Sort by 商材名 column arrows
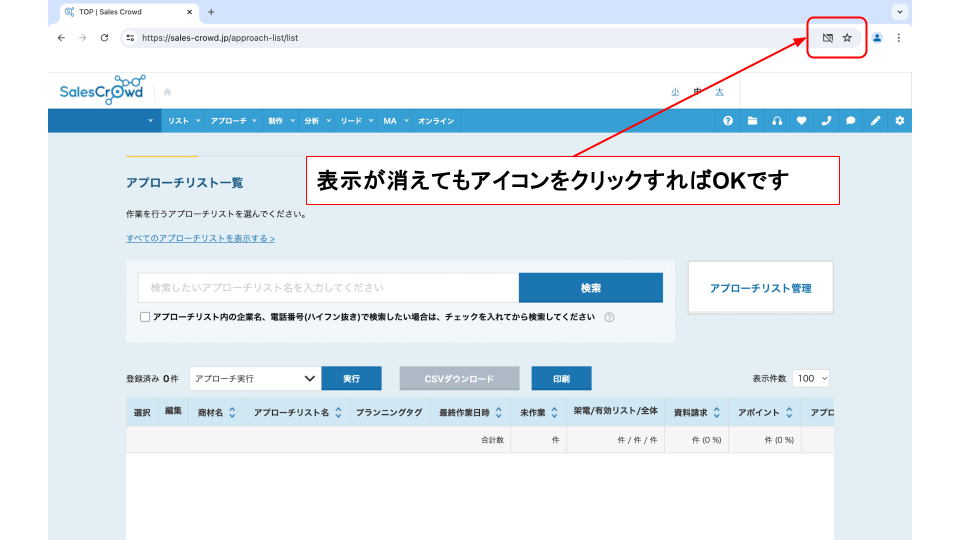Screen dimensions: 960x540 point(232,412)
